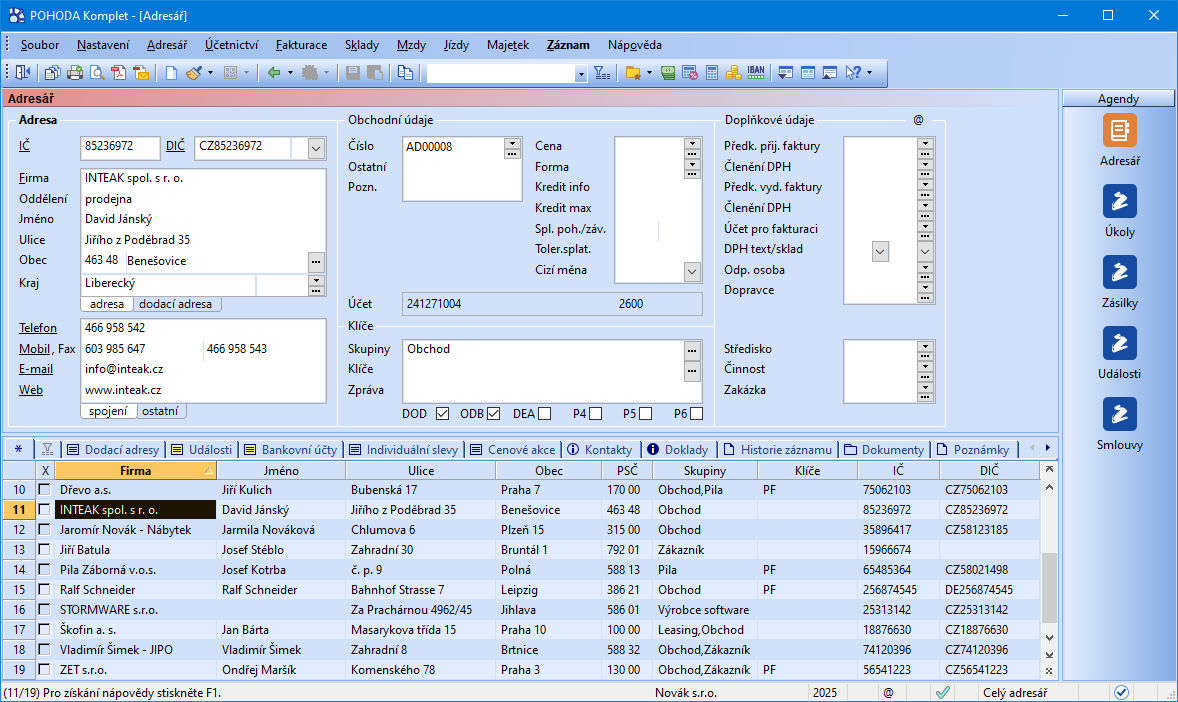Check the row checkbox for Dřevo a.s.
The image size is (1178, 702).
tap(45, 489)
